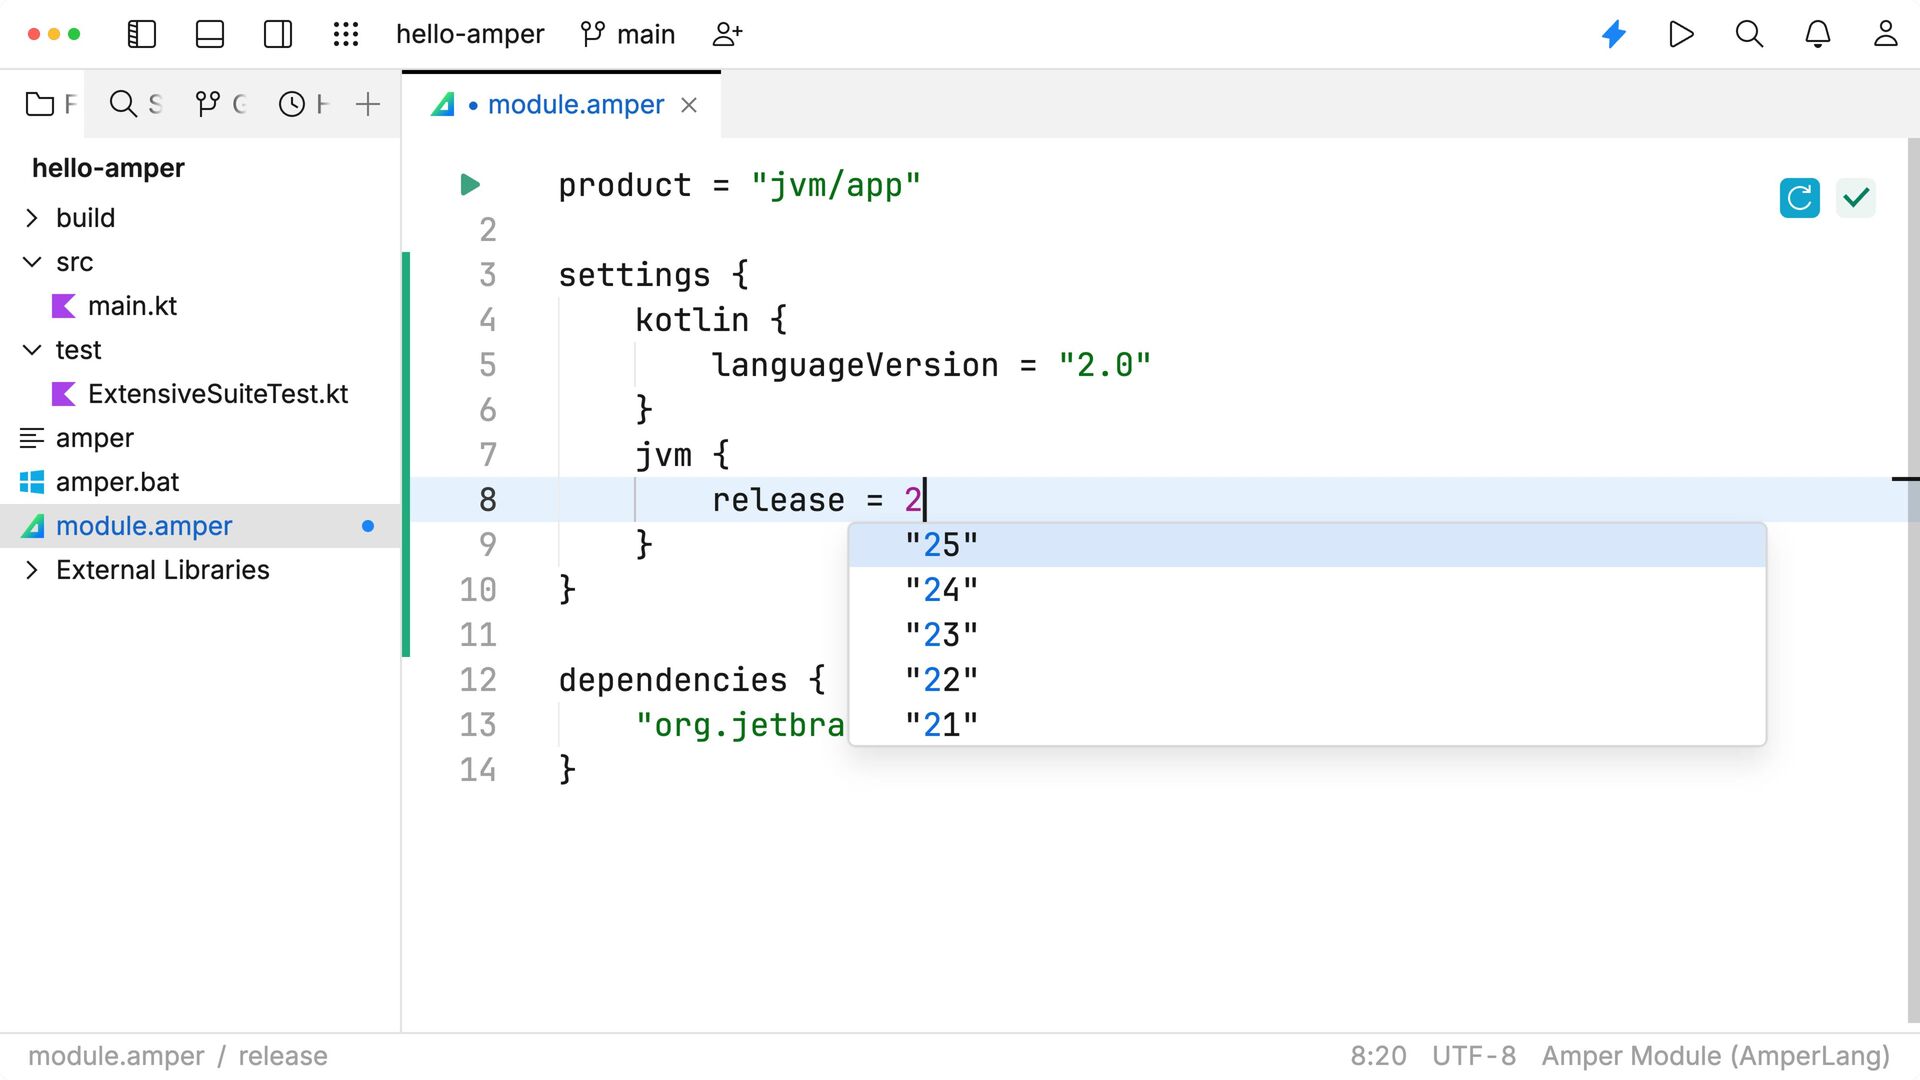Choose "24" from the completion list
The height and width of the screenshot is (1080, 1920).
1307,590
